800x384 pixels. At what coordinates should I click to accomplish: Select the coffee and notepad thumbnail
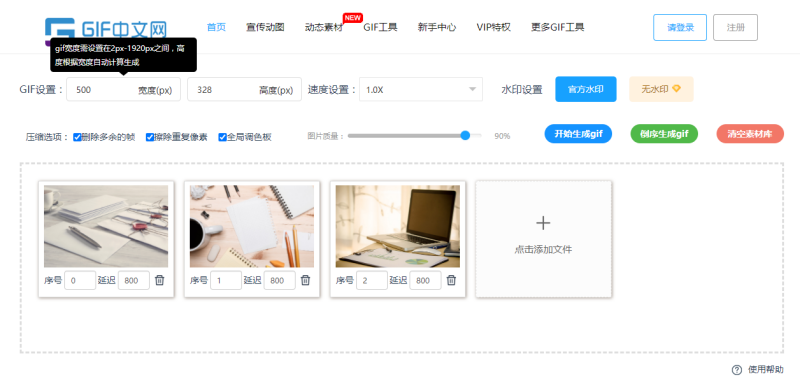click(x=252, y=226)
